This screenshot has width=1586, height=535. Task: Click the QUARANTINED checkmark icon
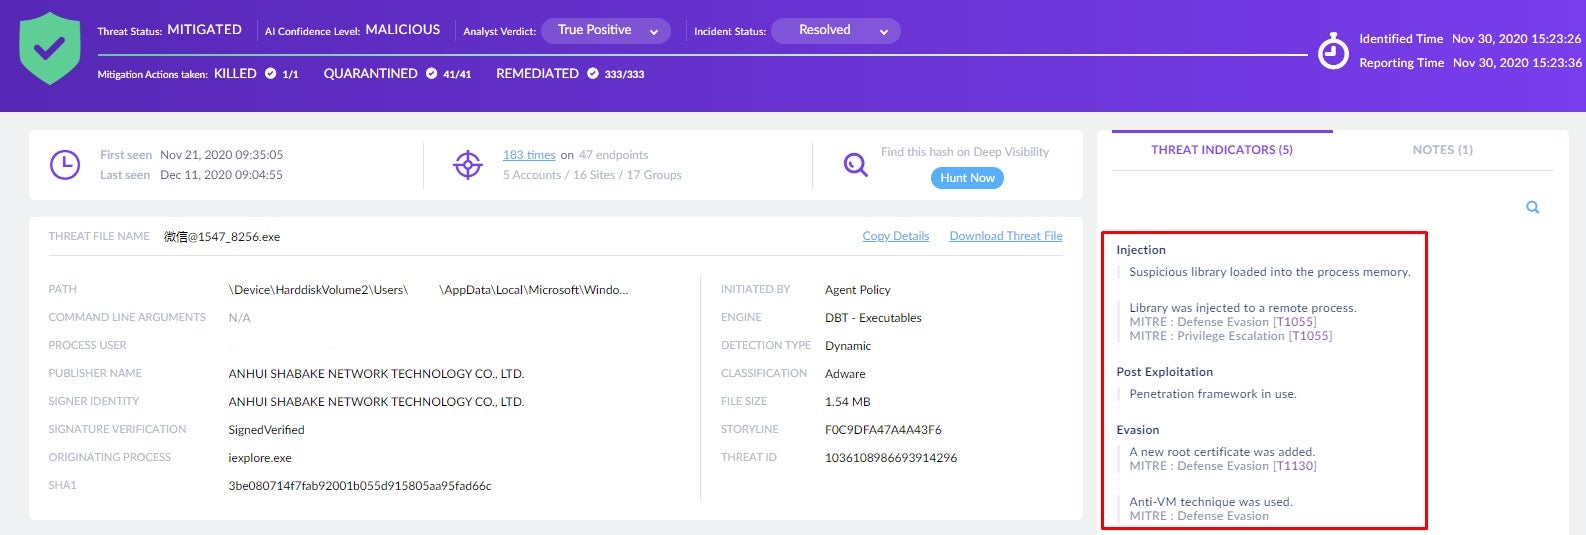pyautogui.click(x=431, y=73)
